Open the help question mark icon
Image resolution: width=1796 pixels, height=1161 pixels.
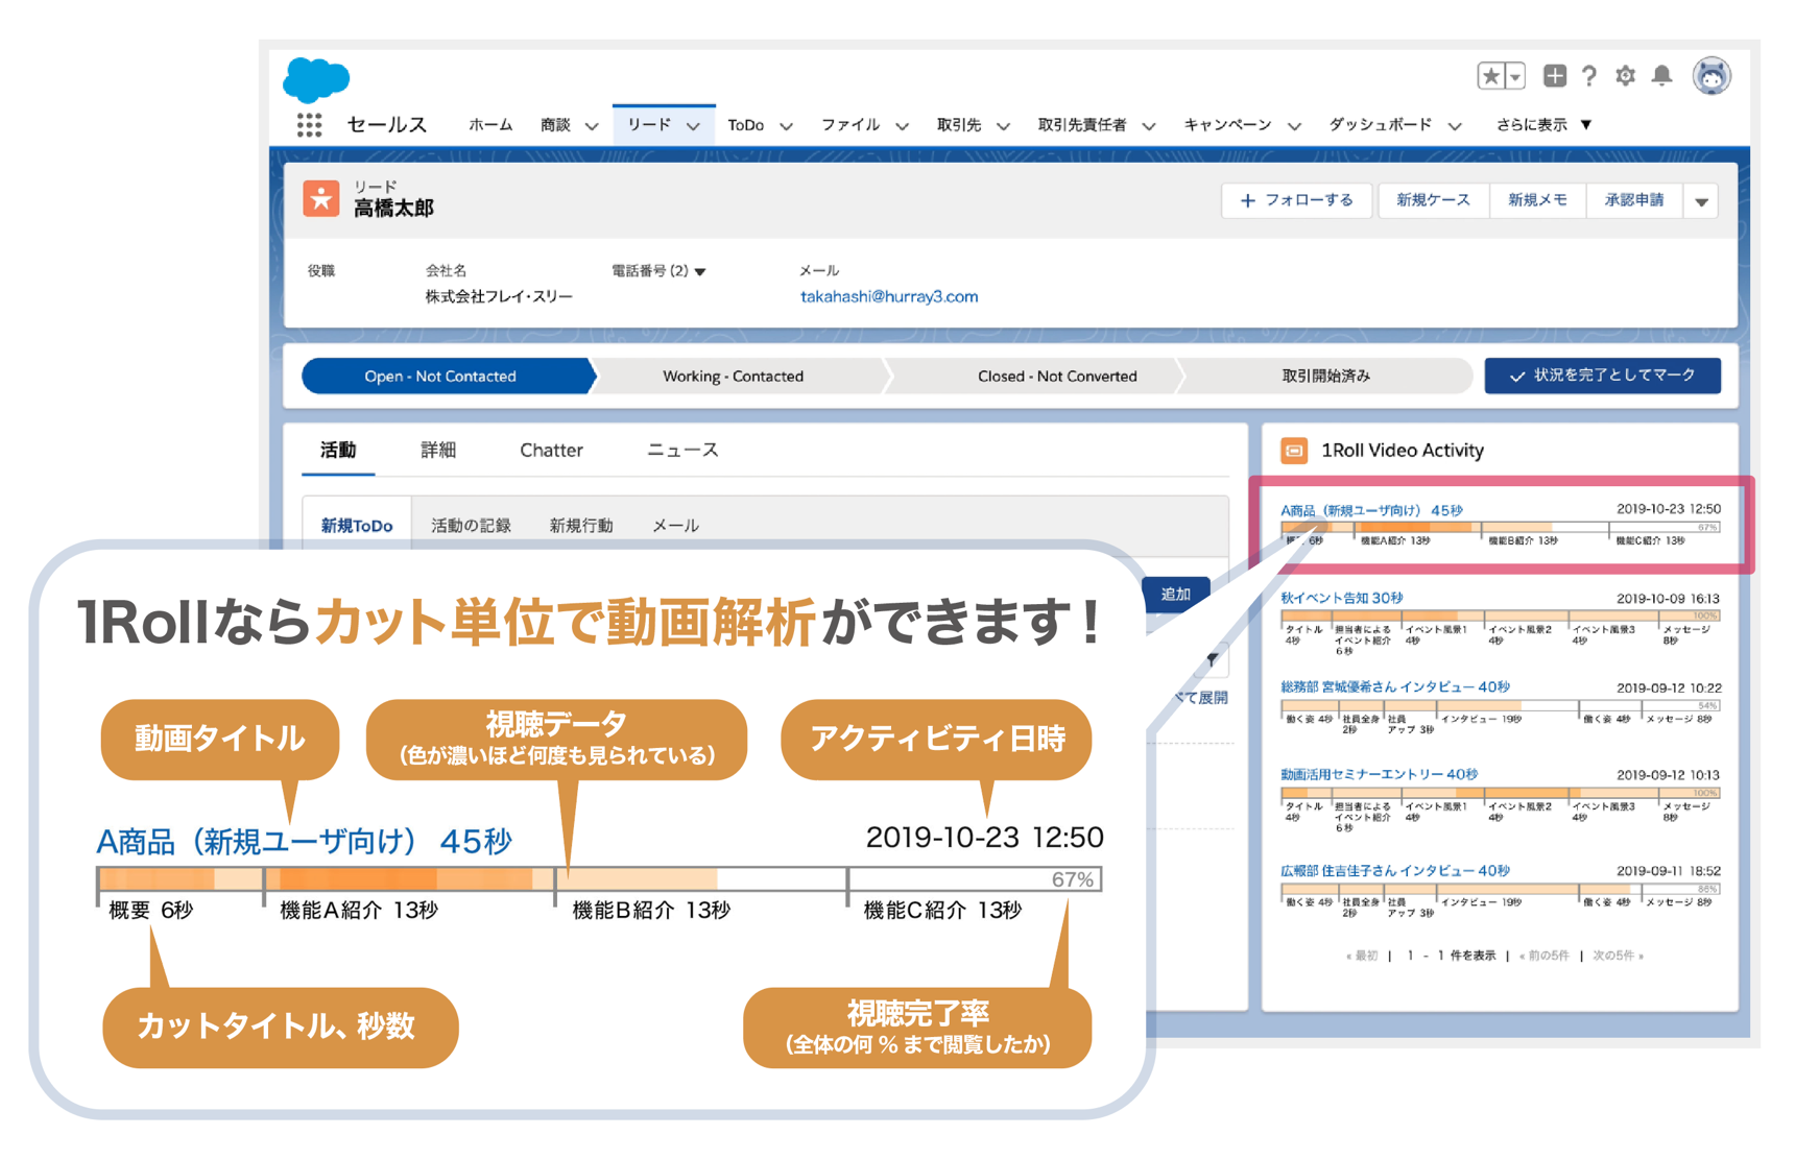coord(1589,76)
